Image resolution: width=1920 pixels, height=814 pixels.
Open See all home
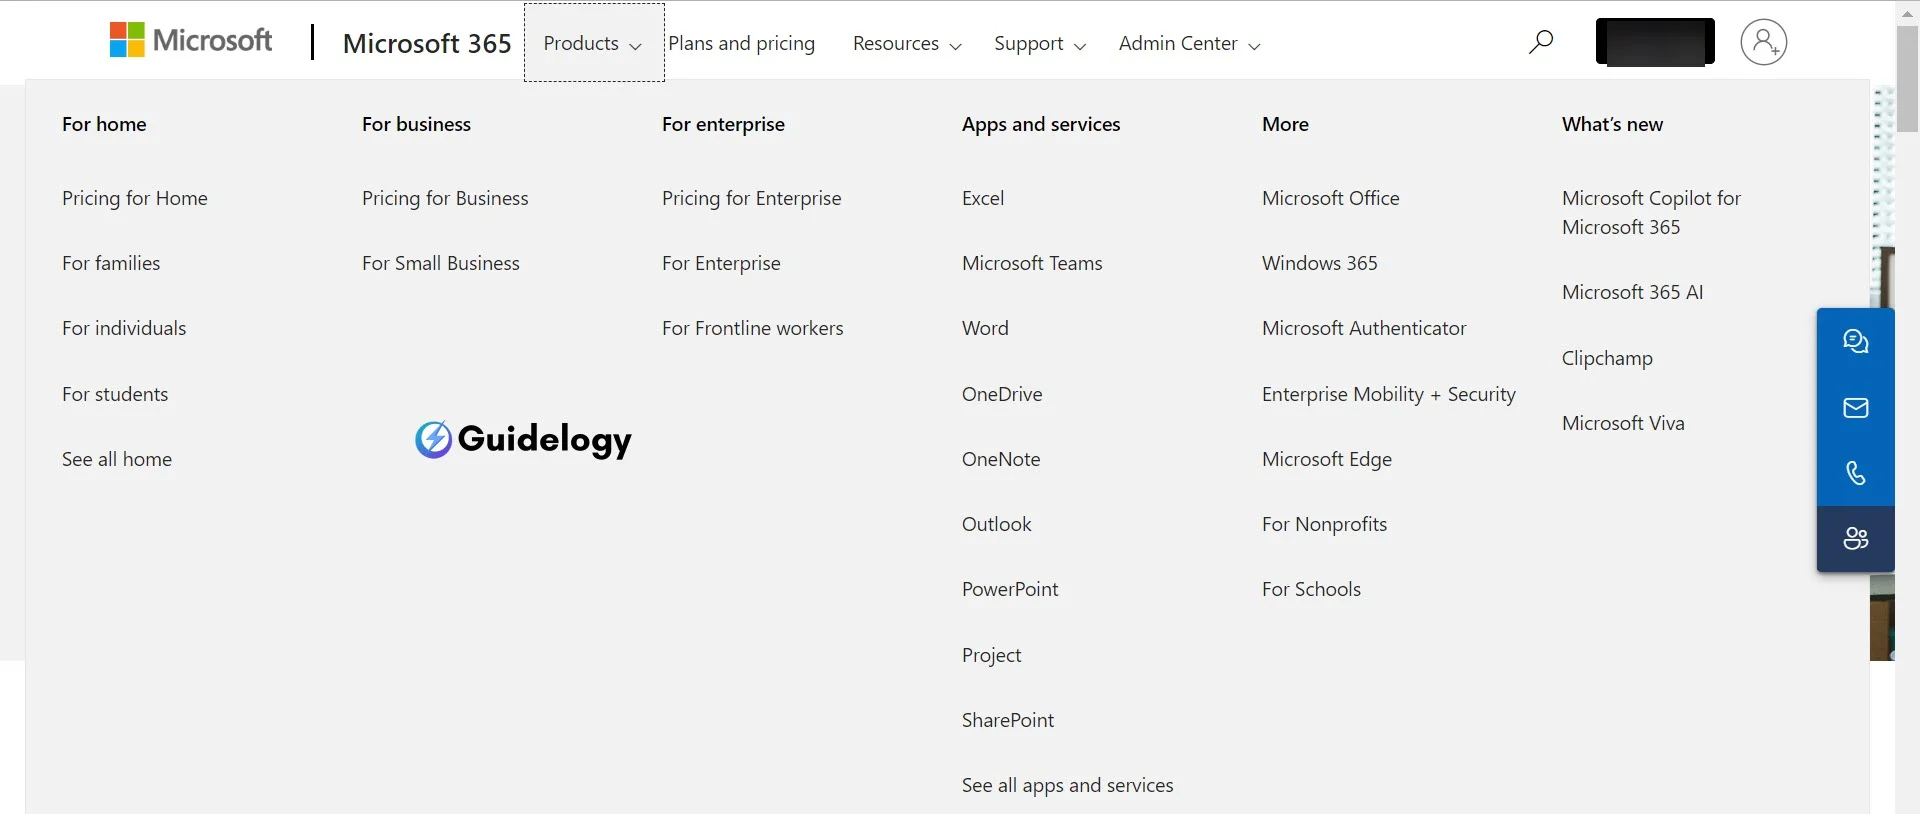click(117, 459)
